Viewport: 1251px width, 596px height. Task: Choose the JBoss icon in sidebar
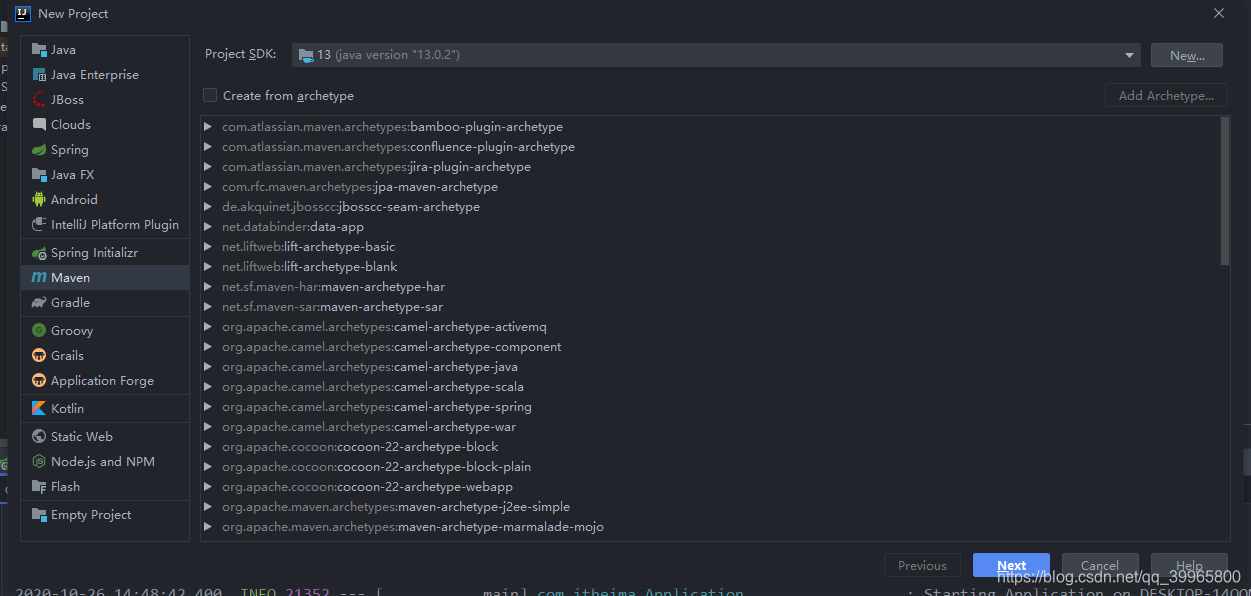(x=39, y=100)
